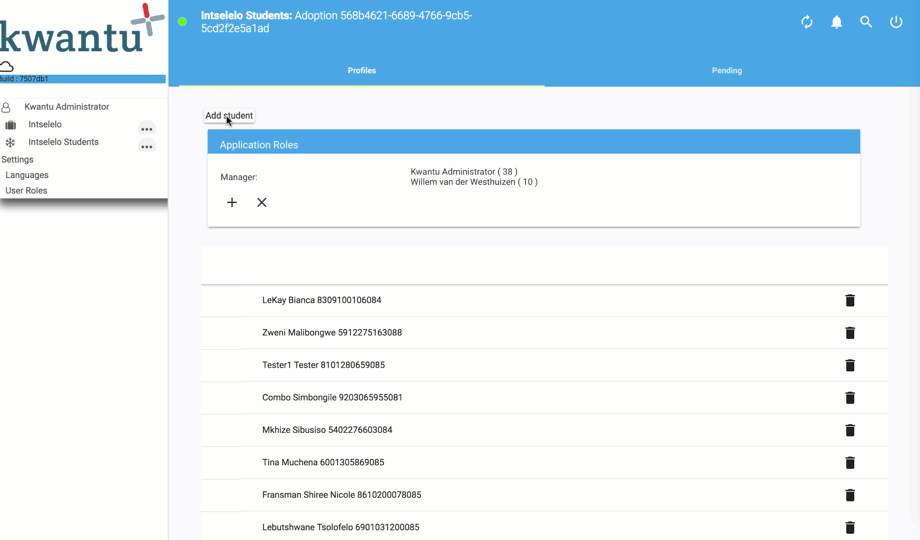
Task: Click the user icon beside Kwantu Administrator
Action: coord(6,107)
